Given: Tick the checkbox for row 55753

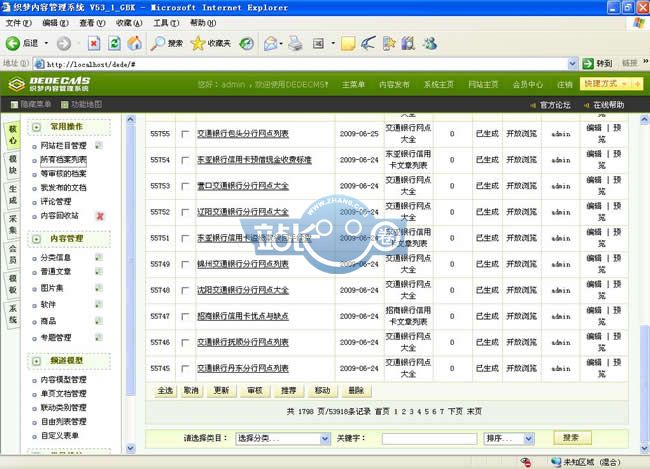Looking at the screenshot, I should (185, 186).
